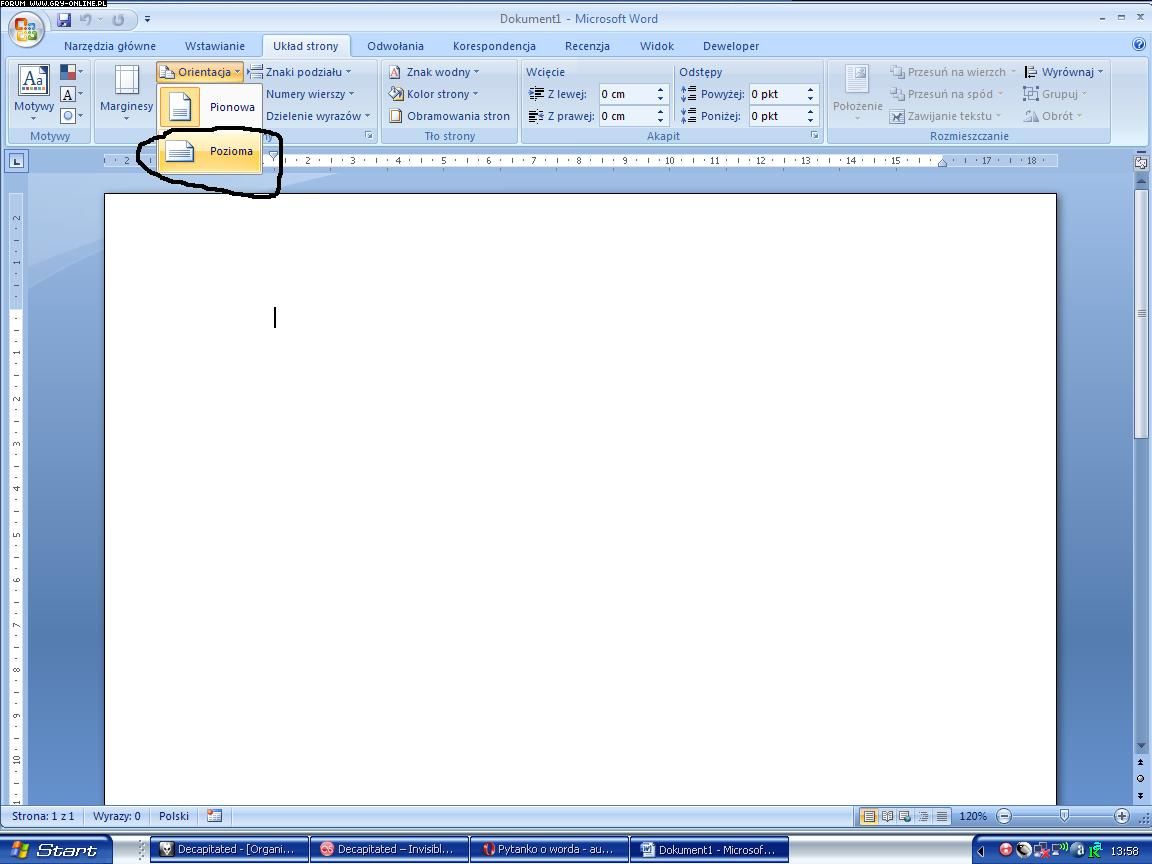Toggle ruler visibility button

pos(1141,163)
